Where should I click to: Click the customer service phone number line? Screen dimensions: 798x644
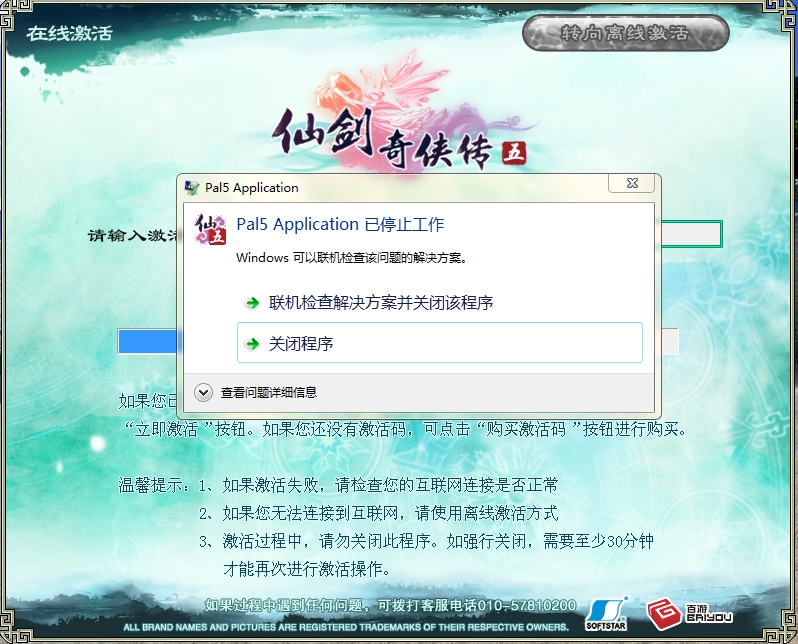click(x=390, y=605)
